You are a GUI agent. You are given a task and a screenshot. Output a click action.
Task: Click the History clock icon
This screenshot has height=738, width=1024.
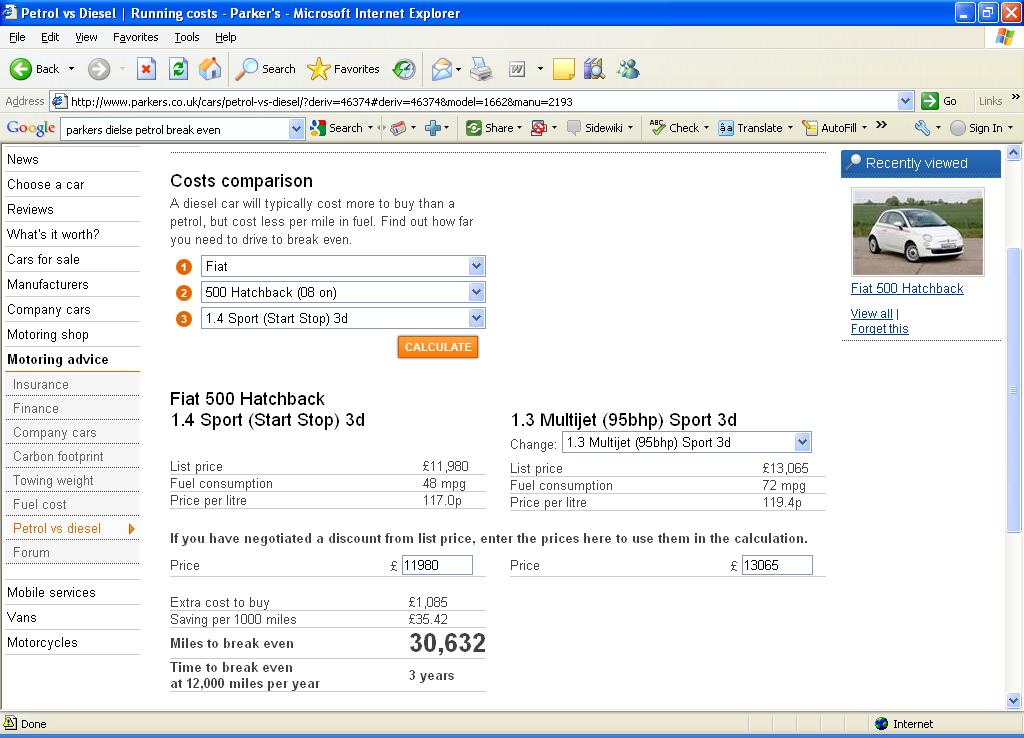pos(404,69)
